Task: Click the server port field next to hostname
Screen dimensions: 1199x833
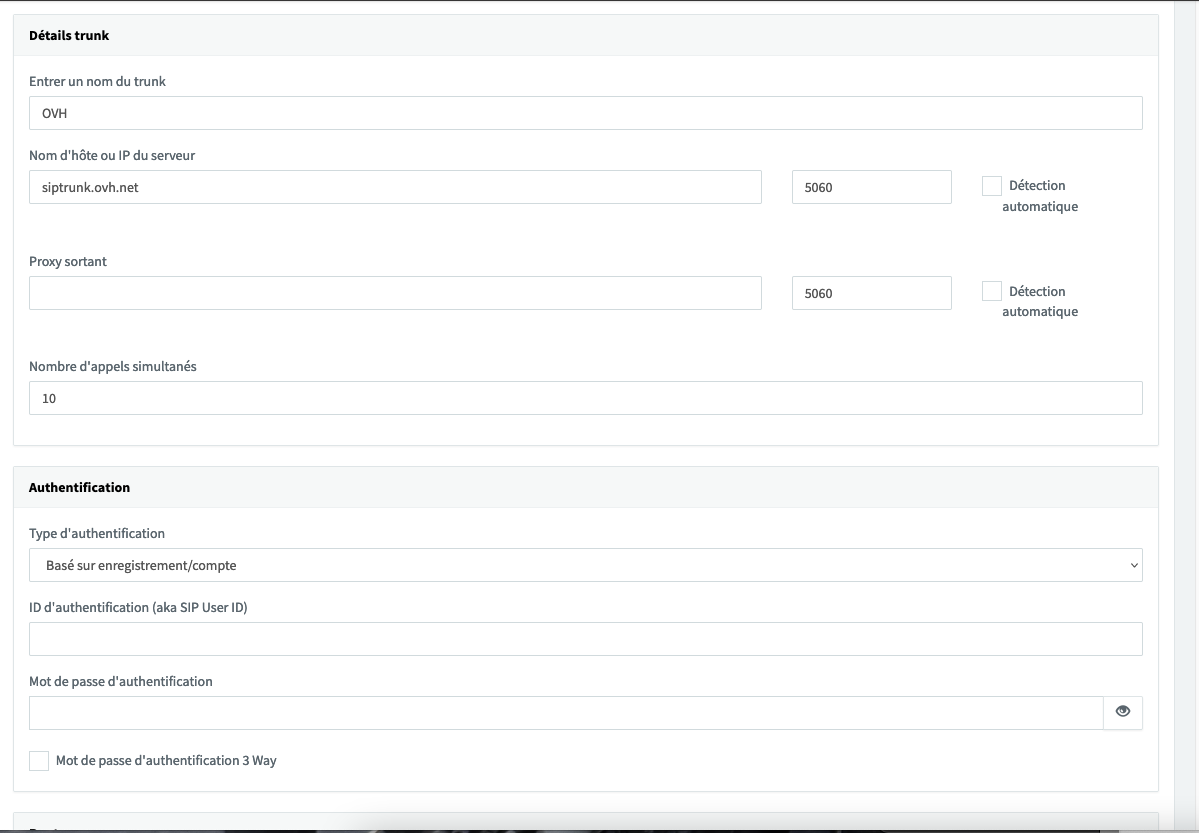Action: [x=871, y=187]
